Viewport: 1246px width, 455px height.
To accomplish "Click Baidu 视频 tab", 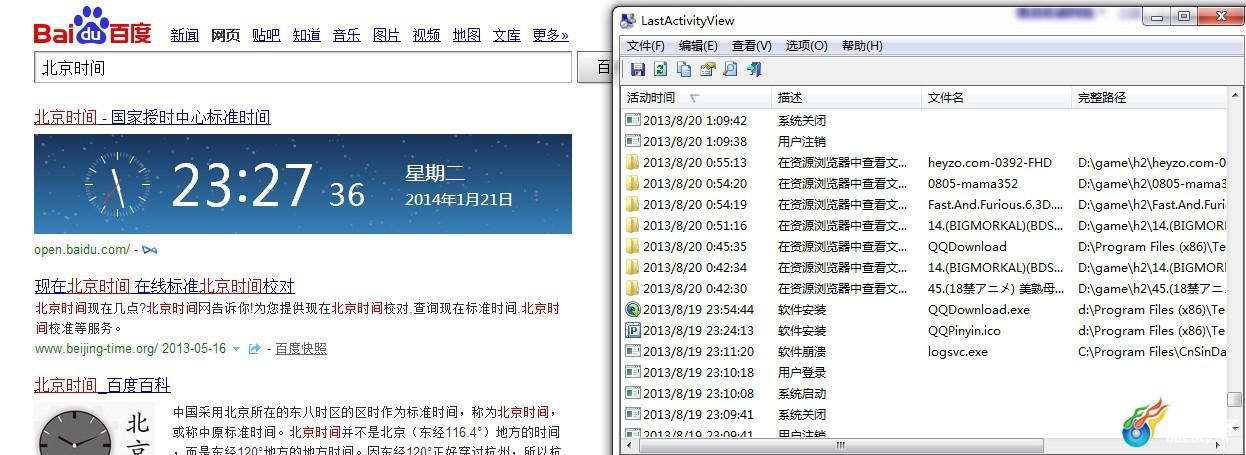I will pos(426,35).
